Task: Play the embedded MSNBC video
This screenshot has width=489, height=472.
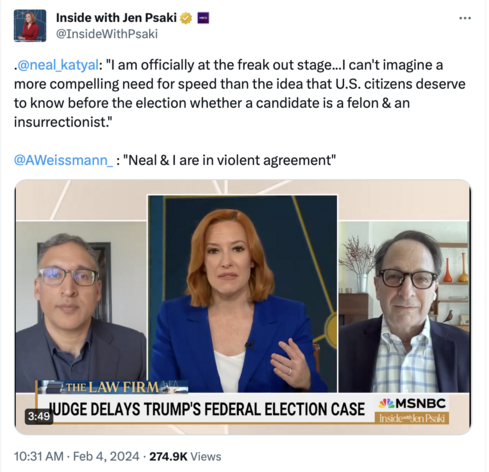Action: [243, 307]
